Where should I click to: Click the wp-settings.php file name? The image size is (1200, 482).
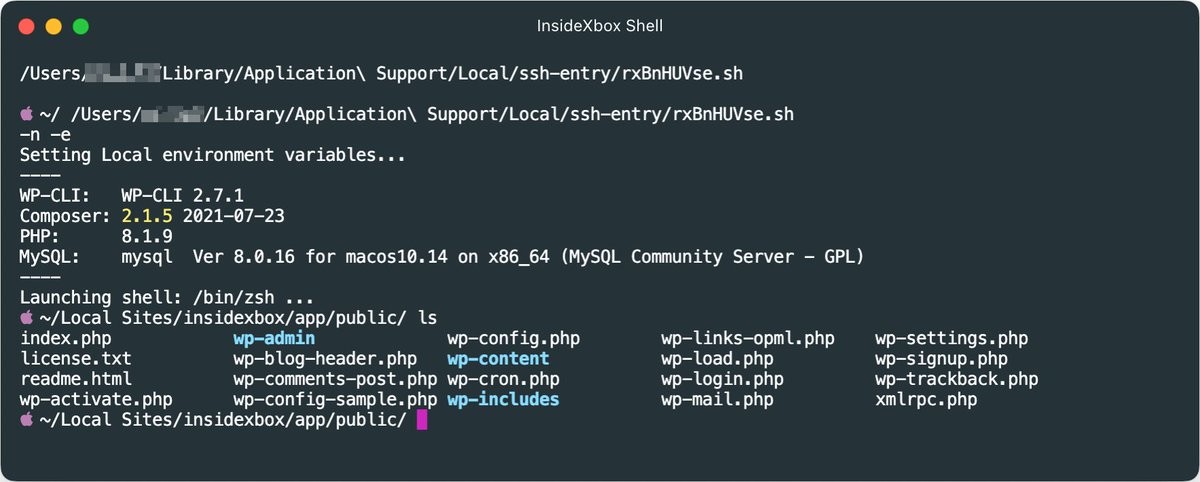(951, 338)
